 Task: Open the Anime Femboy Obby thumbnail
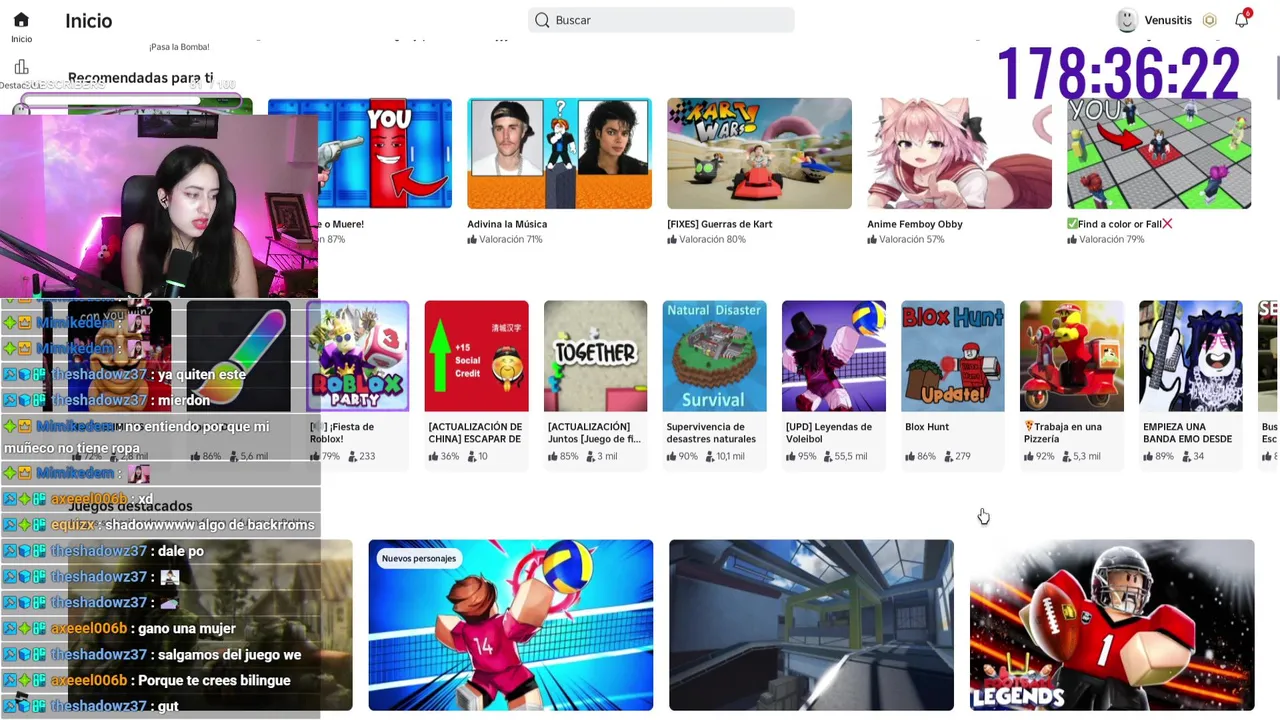pos(959,154)
